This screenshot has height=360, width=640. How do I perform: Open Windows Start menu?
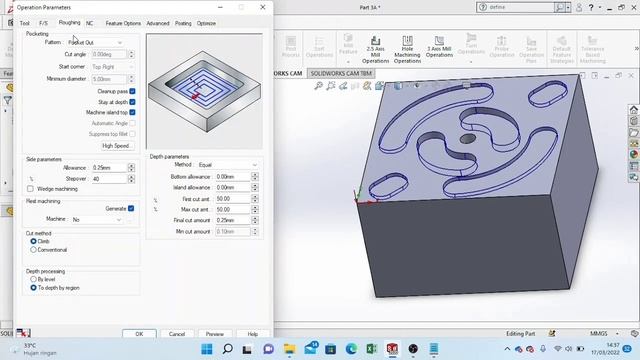pos(207,349)
